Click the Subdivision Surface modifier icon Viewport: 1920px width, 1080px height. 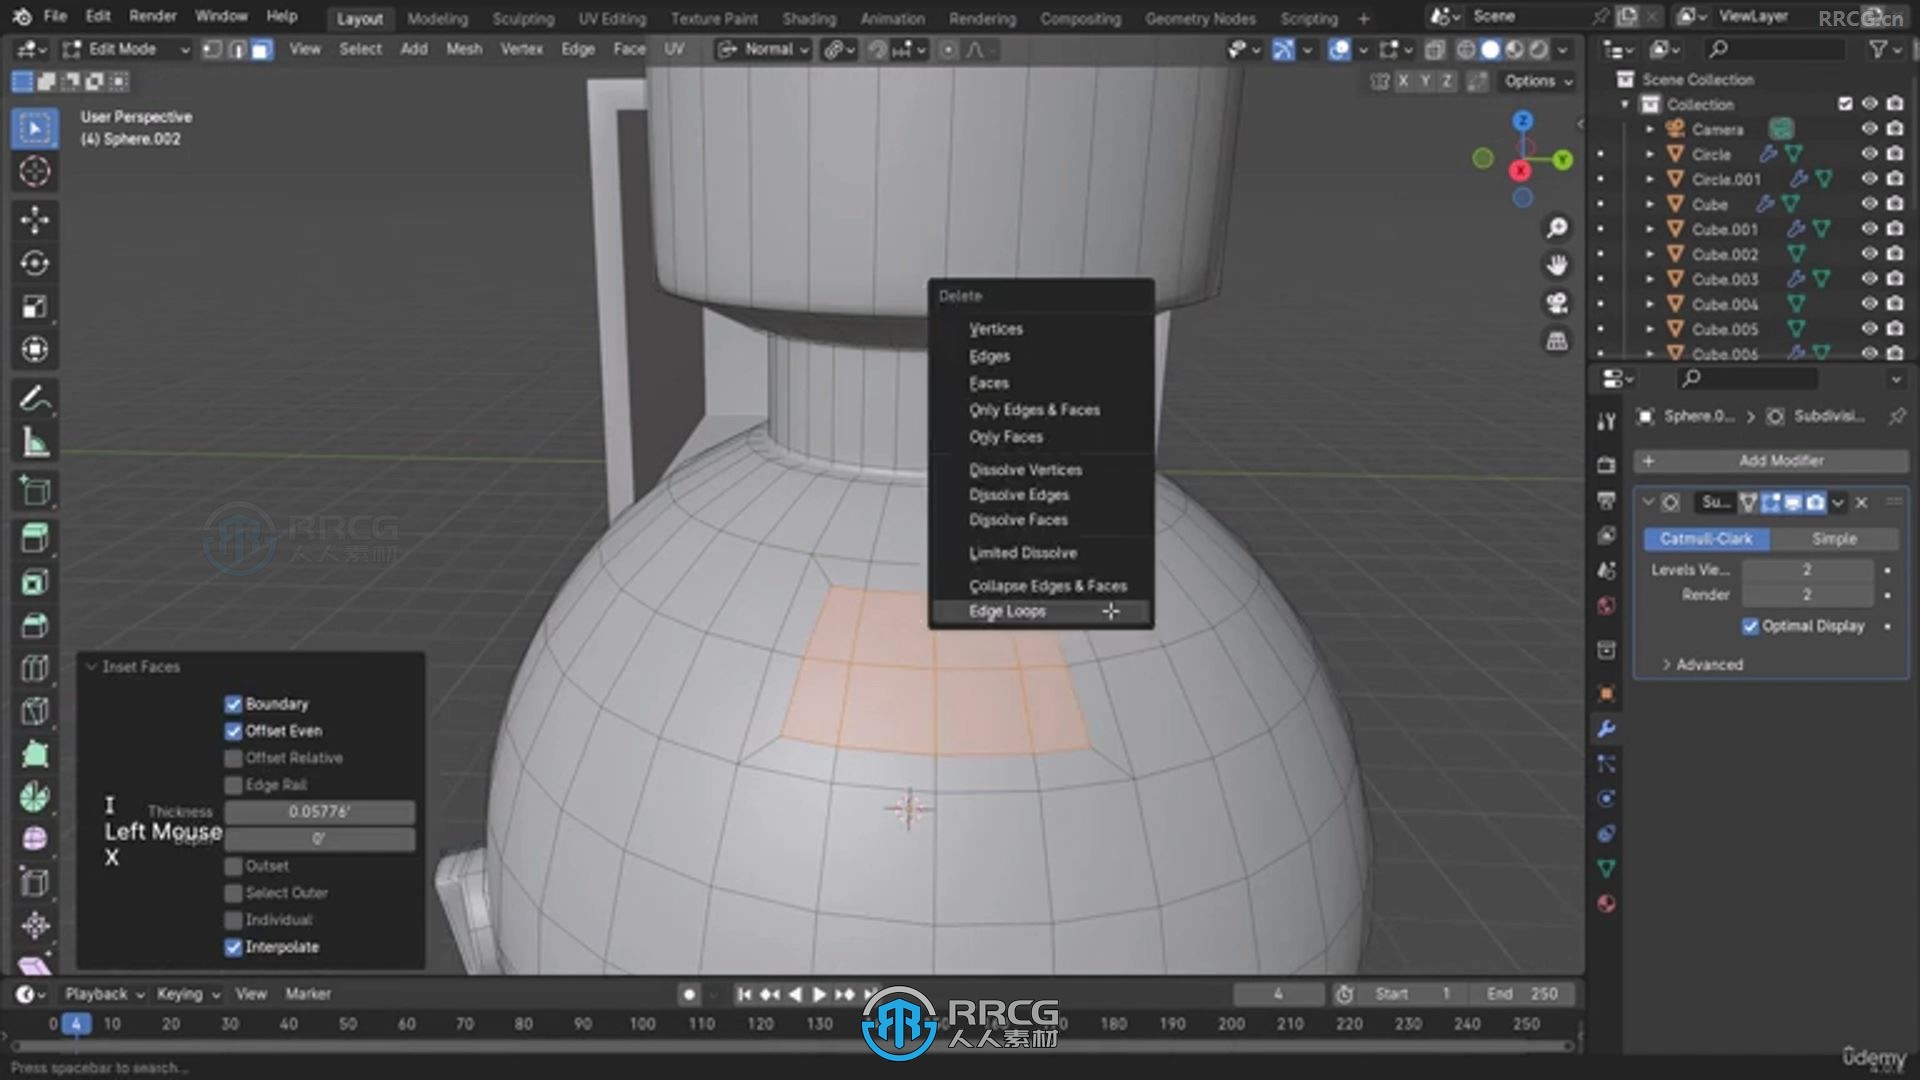point(1669,502)
